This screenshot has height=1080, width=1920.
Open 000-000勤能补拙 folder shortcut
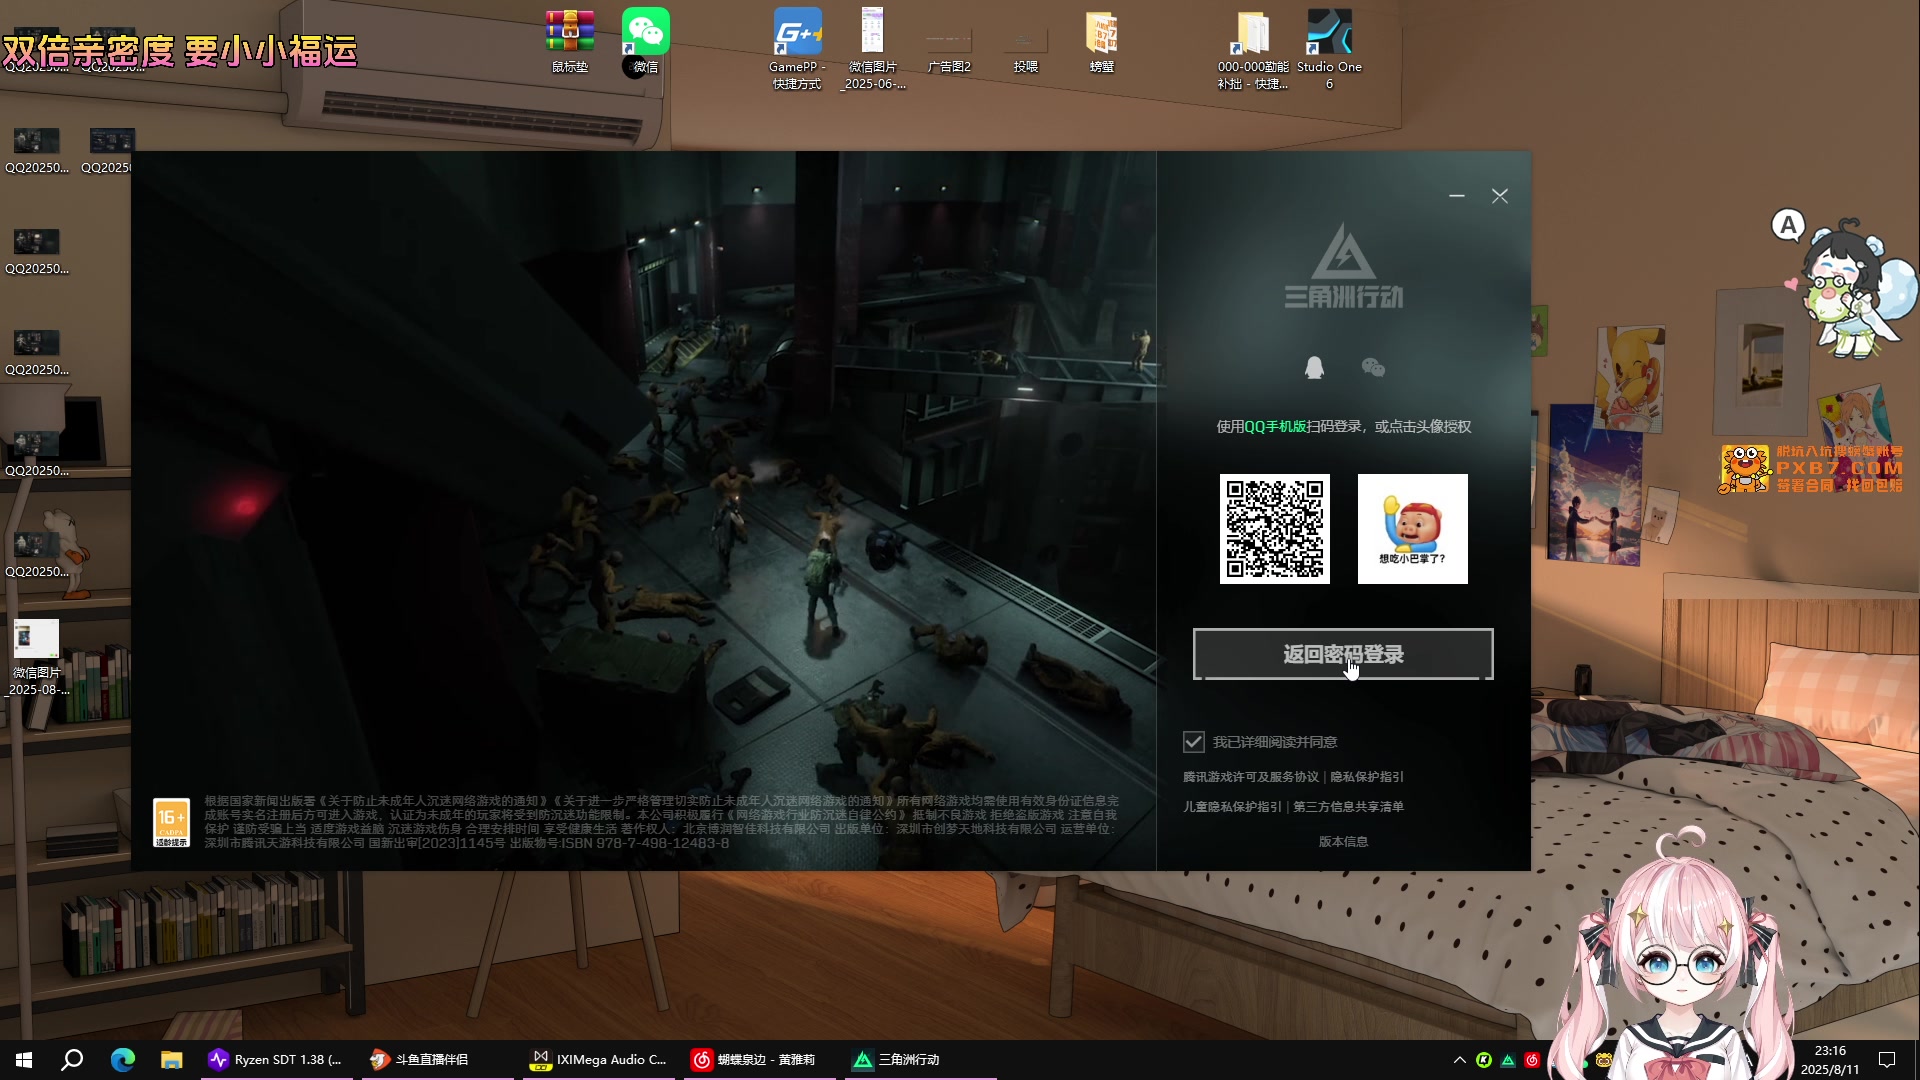click(x=1253, y=49)
